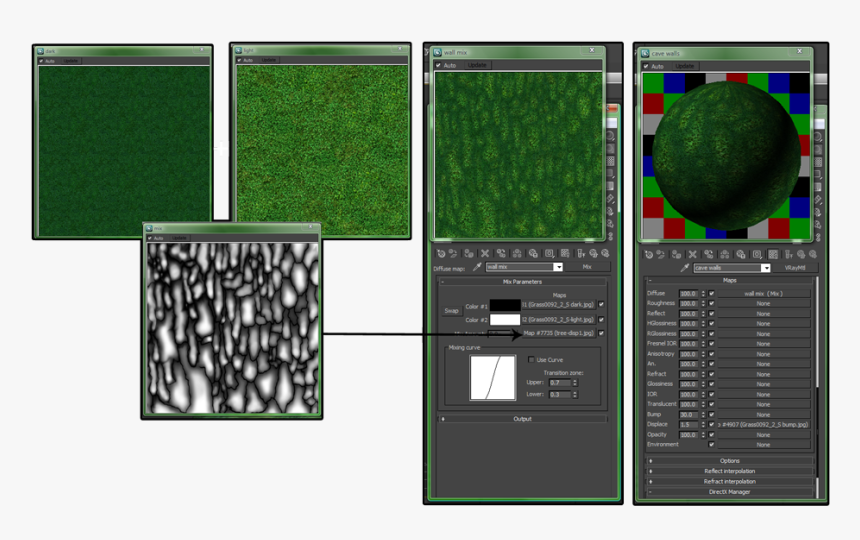The image size is (860, 540).
Task: Click Reset Map X icon in wall mix window
Action: coord(485,253)
